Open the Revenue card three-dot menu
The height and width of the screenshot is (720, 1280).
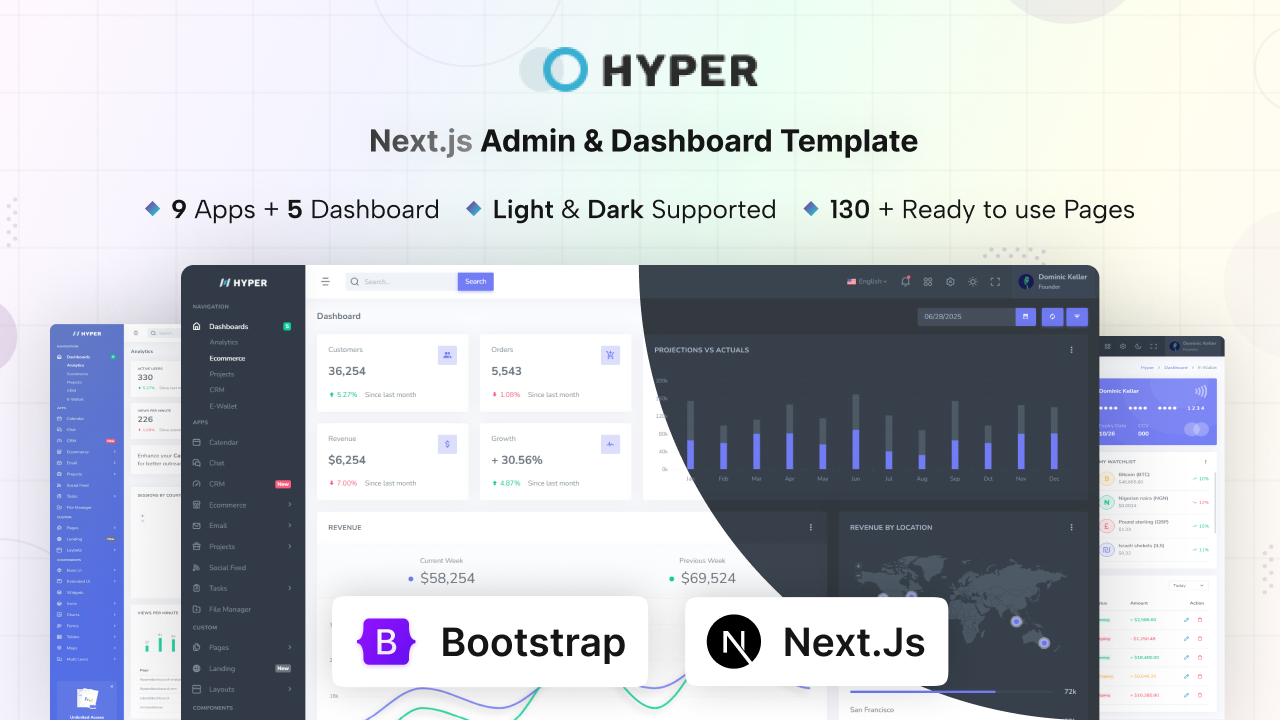pos(811,527)
